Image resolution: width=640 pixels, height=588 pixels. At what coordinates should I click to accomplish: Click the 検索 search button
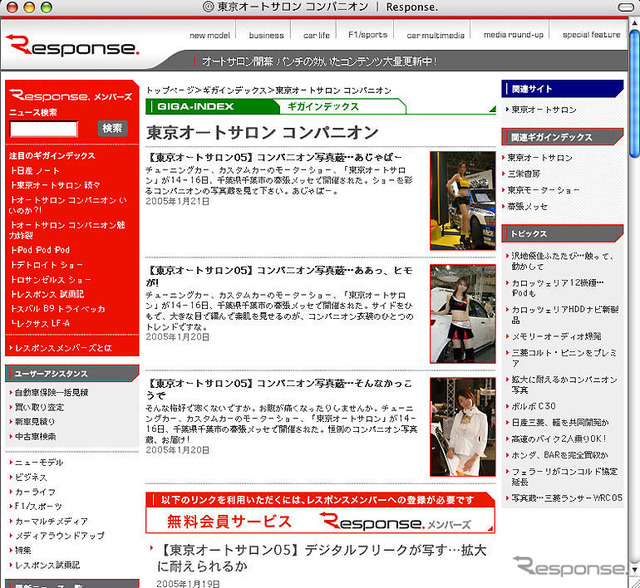click(112, 128)
